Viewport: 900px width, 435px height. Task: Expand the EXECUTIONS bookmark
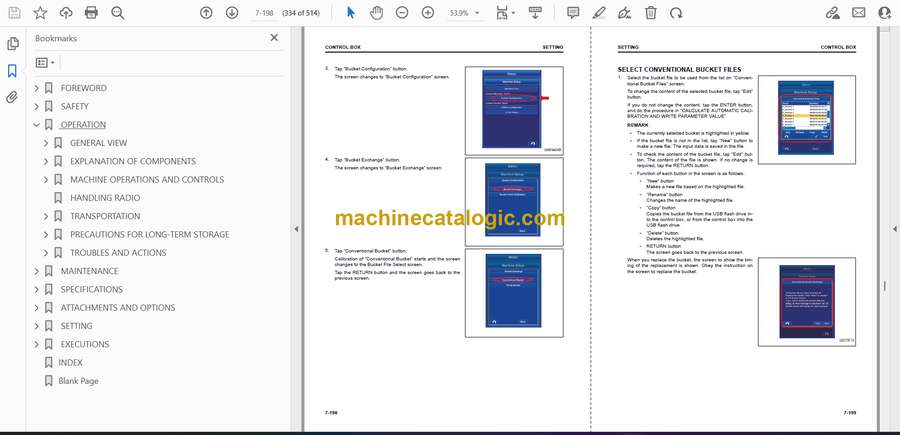[x=37, y=344]
